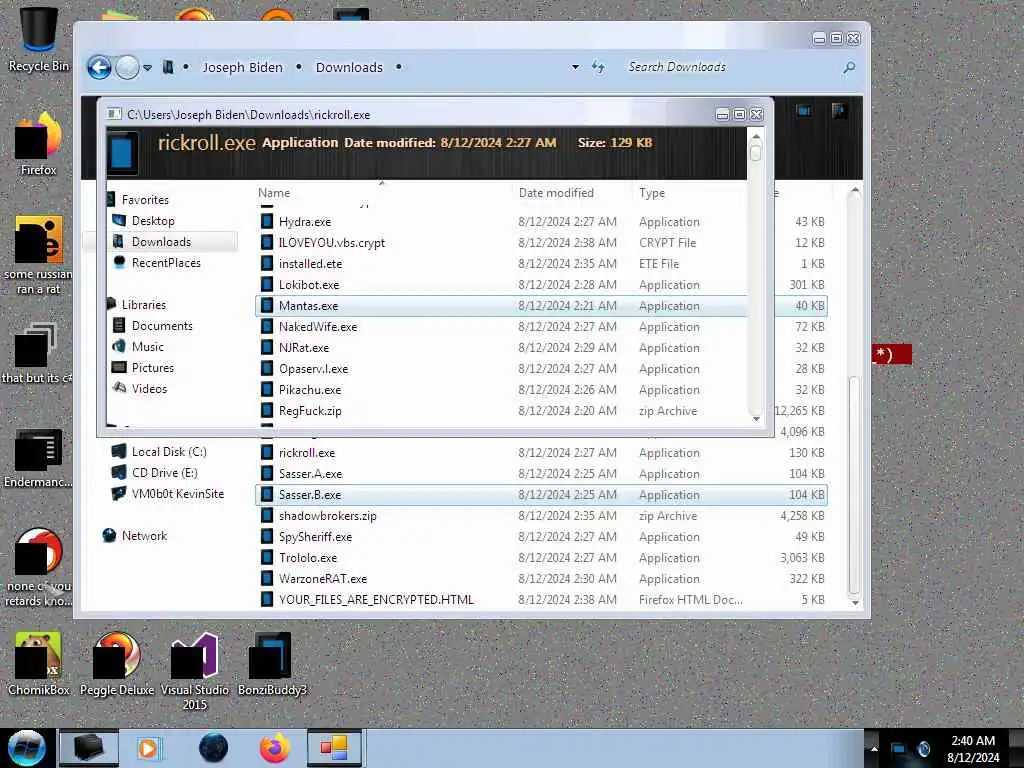1024x768 pixels.
Task: Open the Pictures library
Action: [x=153, y=368]
